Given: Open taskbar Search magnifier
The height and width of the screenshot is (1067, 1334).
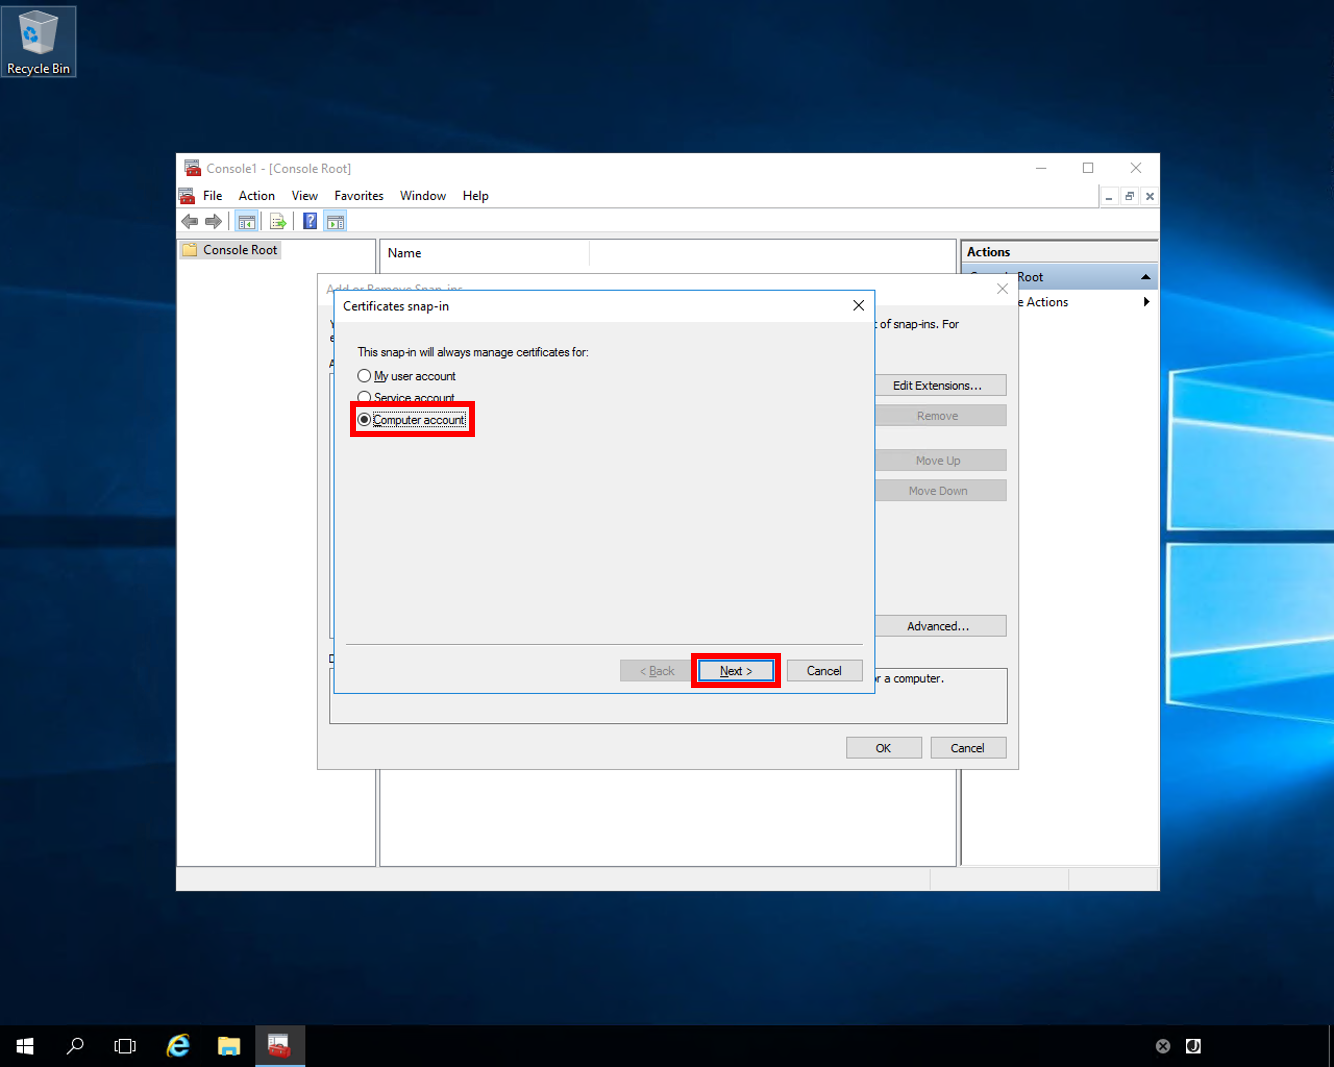Looking at the screenshot, I should click(x=75, y=1046).
